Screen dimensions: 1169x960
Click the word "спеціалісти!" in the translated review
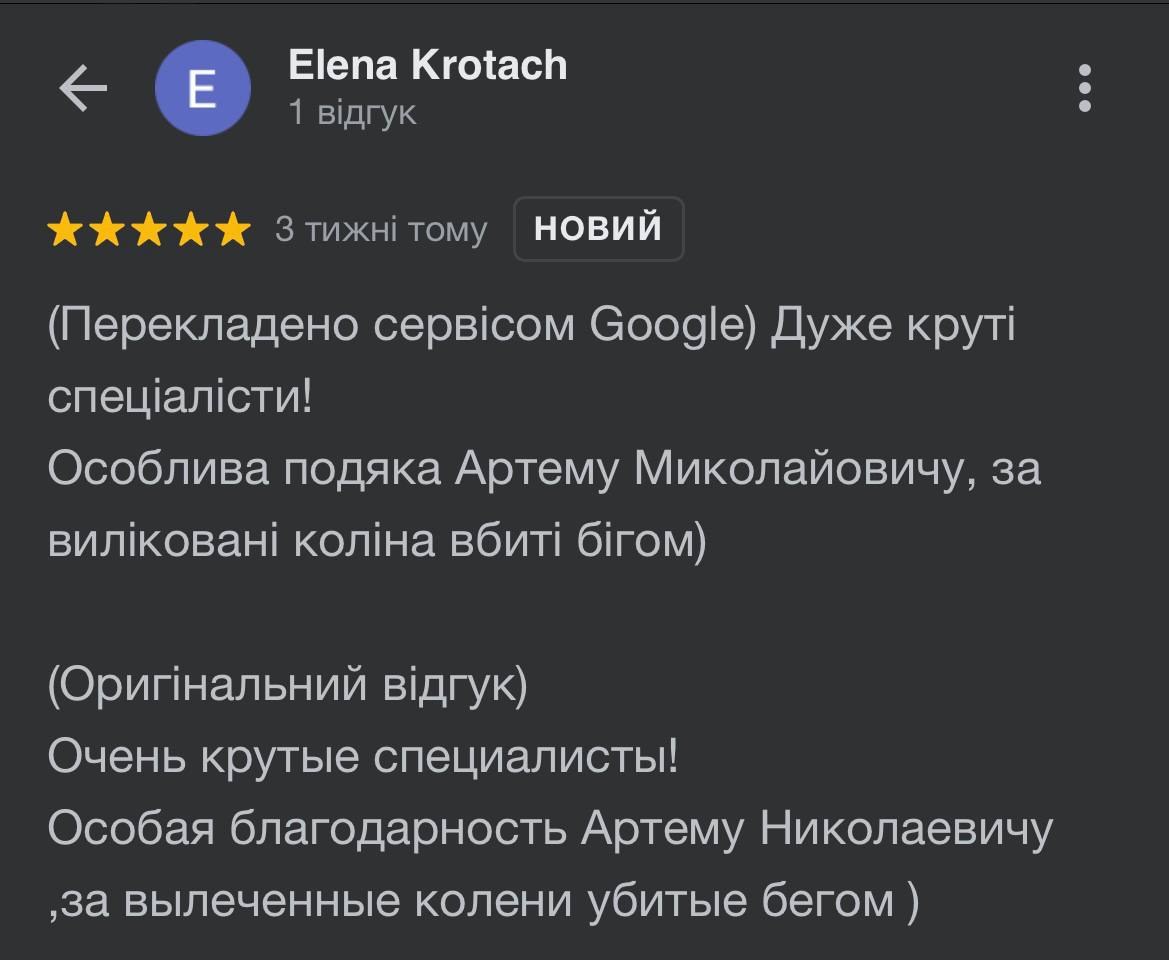(x=180, y=398)
